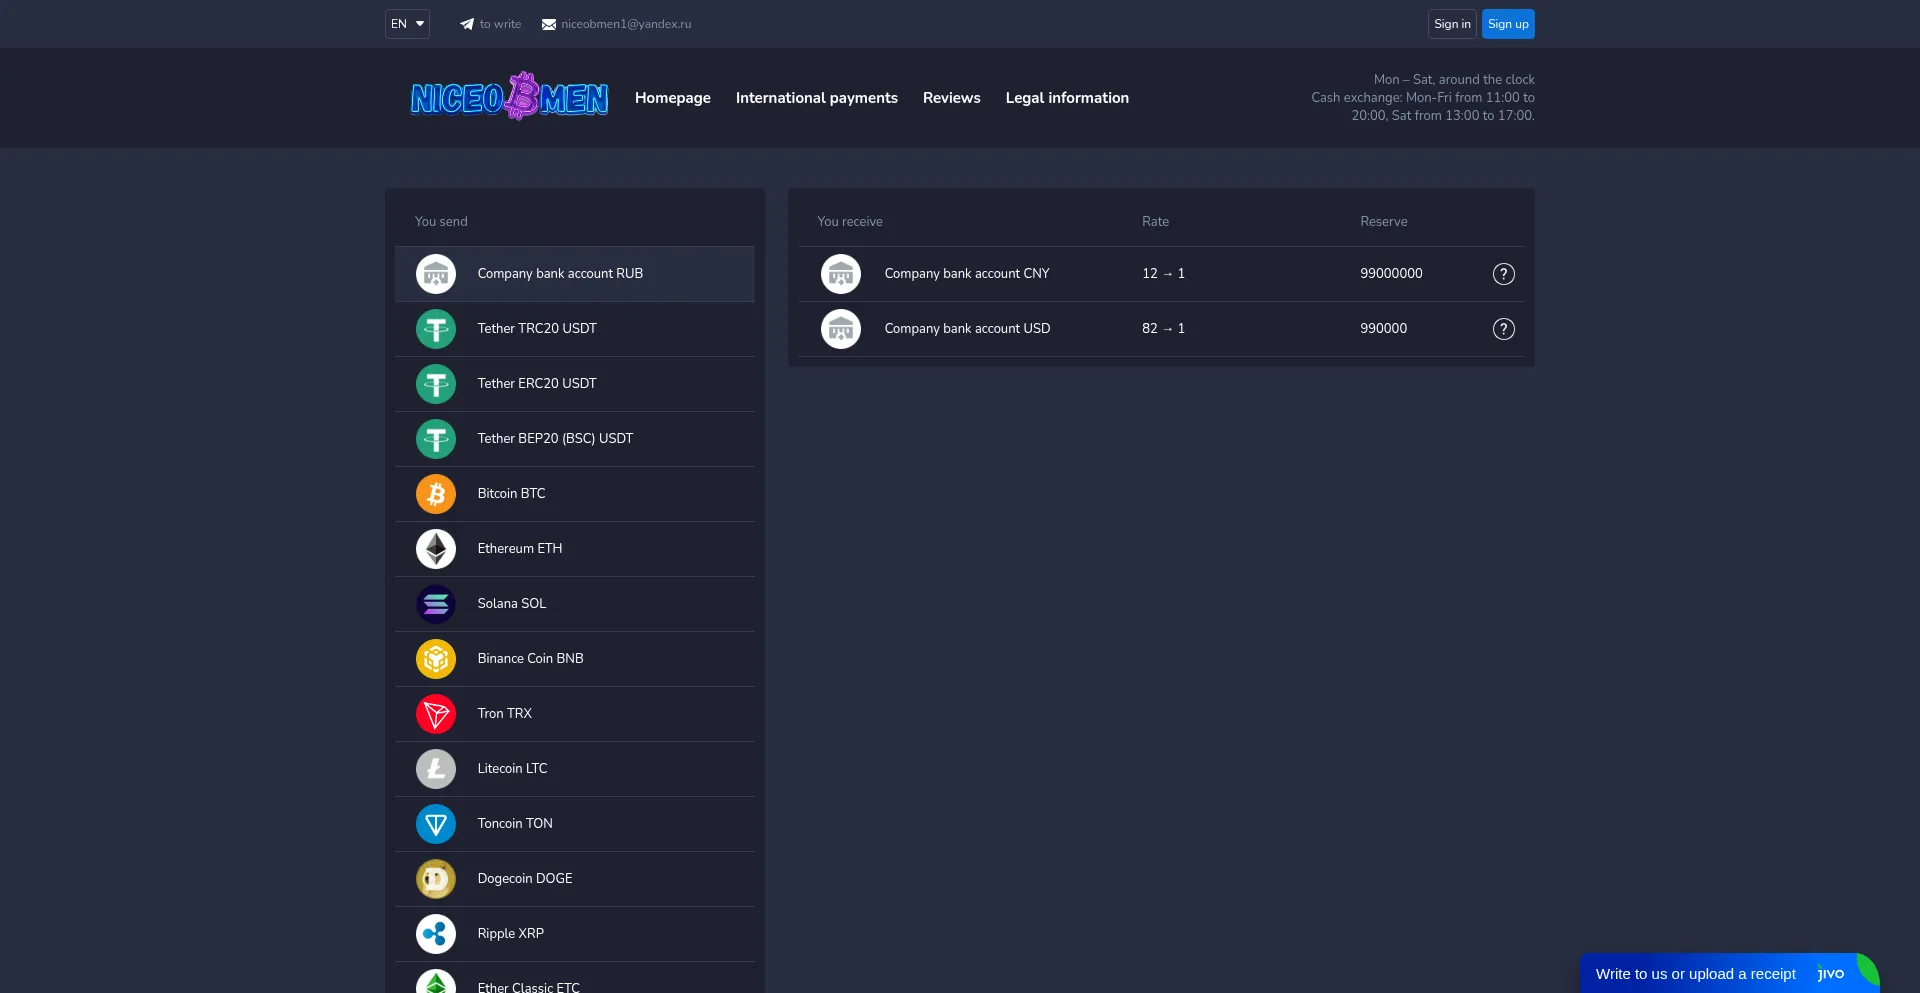Open the EN language dropdown

(x=407, y=24)
